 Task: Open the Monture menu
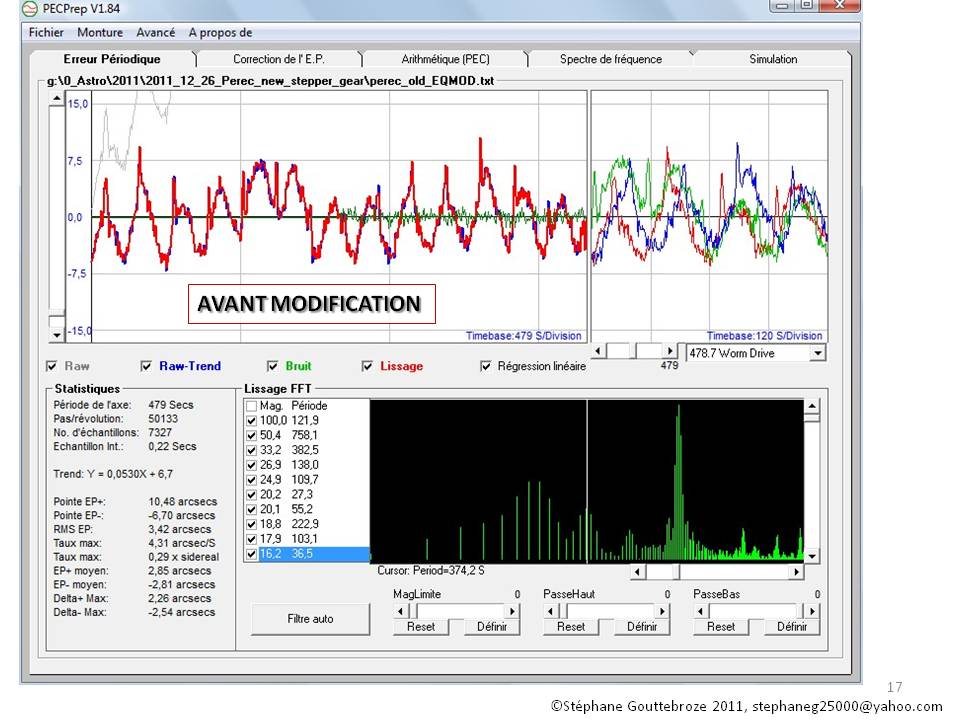(x=100, y=33)
